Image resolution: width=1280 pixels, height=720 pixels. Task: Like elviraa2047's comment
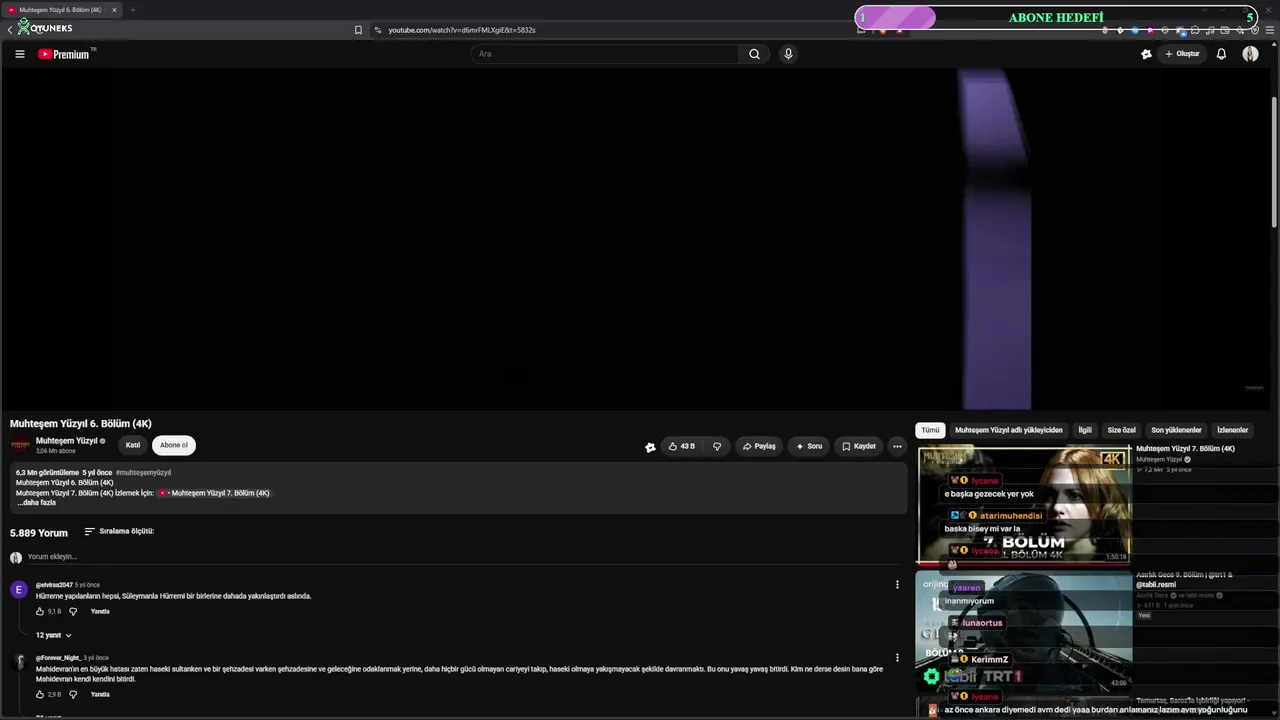40,612
